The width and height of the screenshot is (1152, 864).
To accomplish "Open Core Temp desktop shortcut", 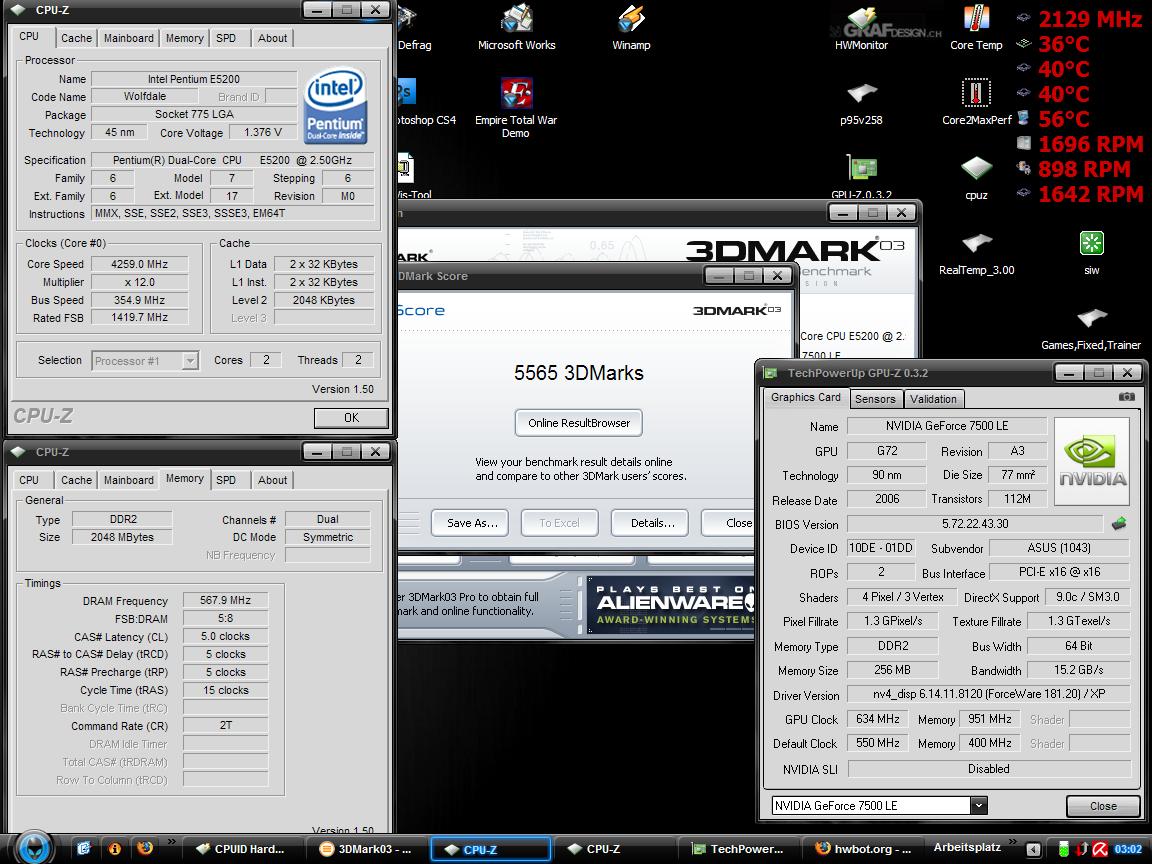I will (976, 28).
